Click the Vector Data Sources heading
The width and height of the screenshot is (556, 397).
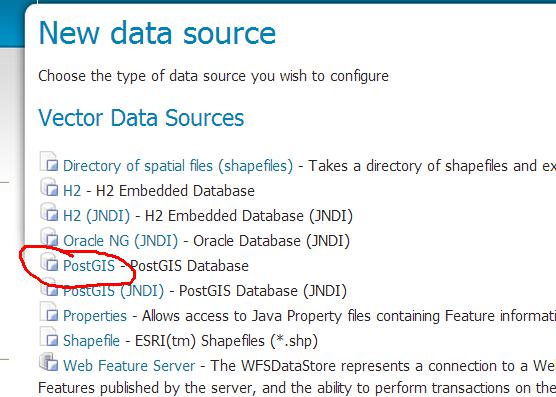point(141,118)
